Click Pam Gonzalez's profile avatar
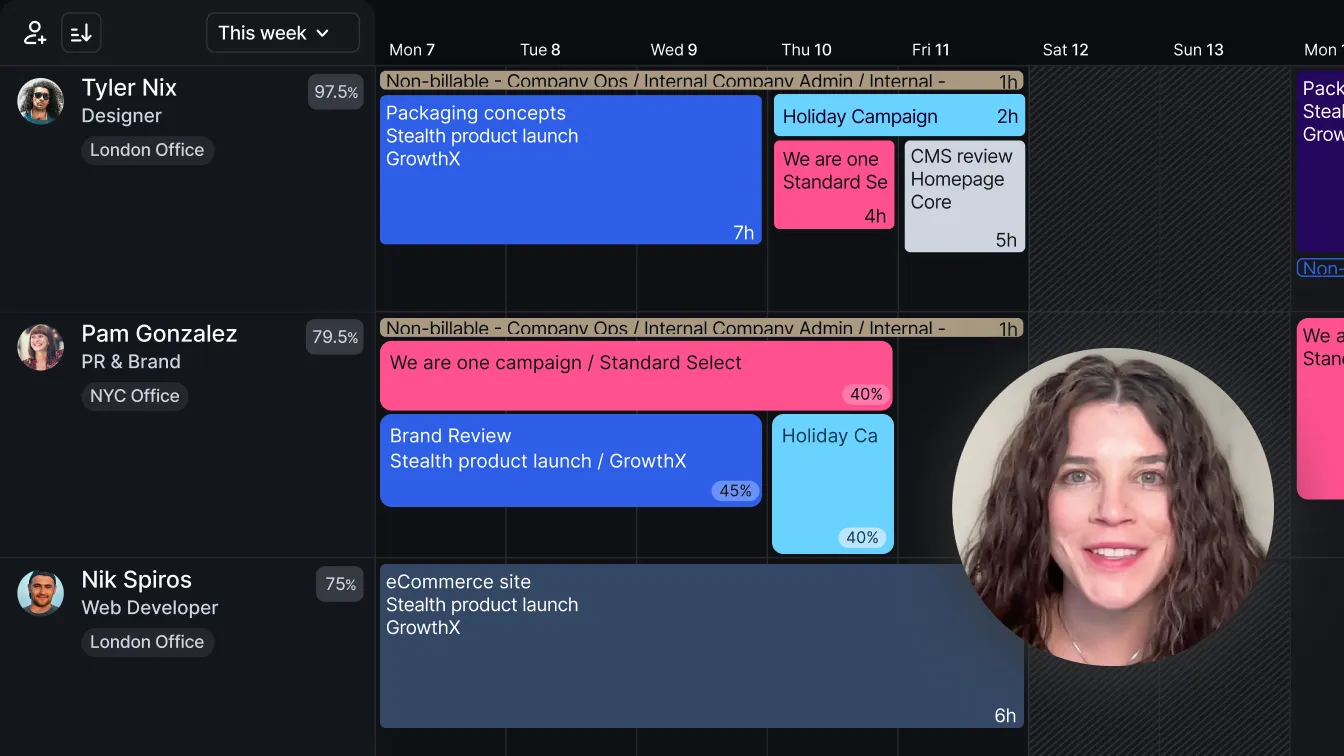 pos(40,347)
